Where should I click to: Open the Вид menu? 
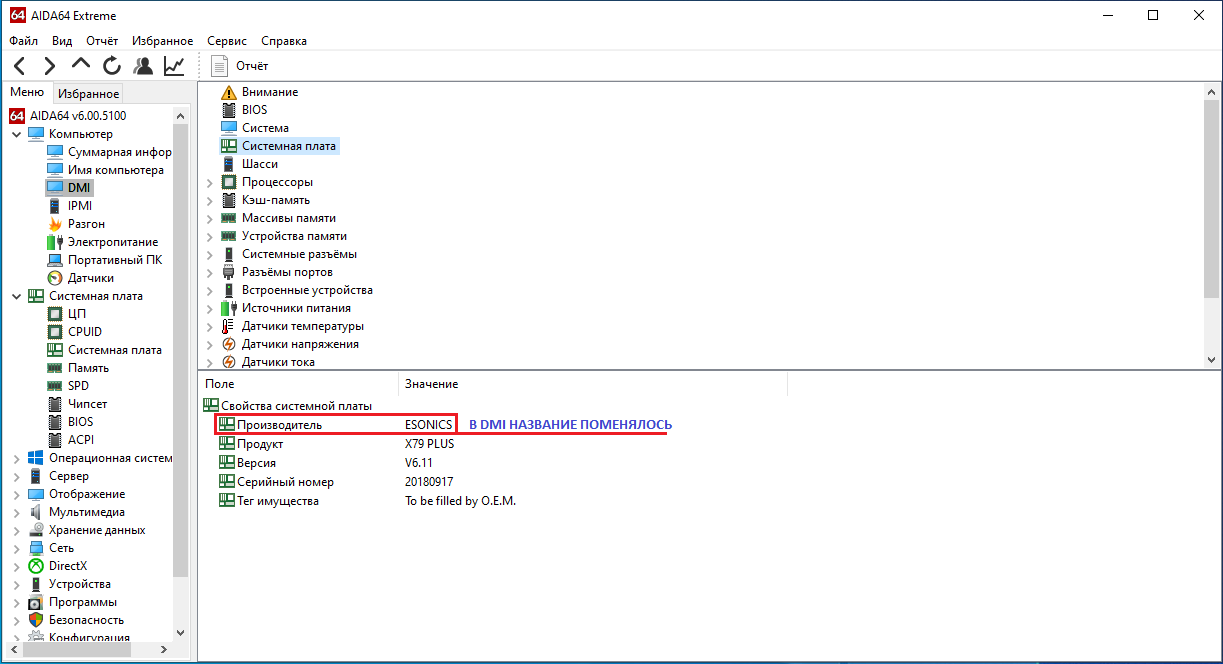coord(62,41)
